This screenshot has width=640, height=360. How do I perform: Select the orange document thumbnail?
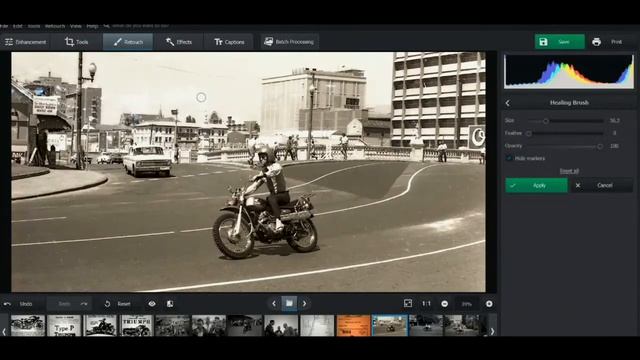353,325
